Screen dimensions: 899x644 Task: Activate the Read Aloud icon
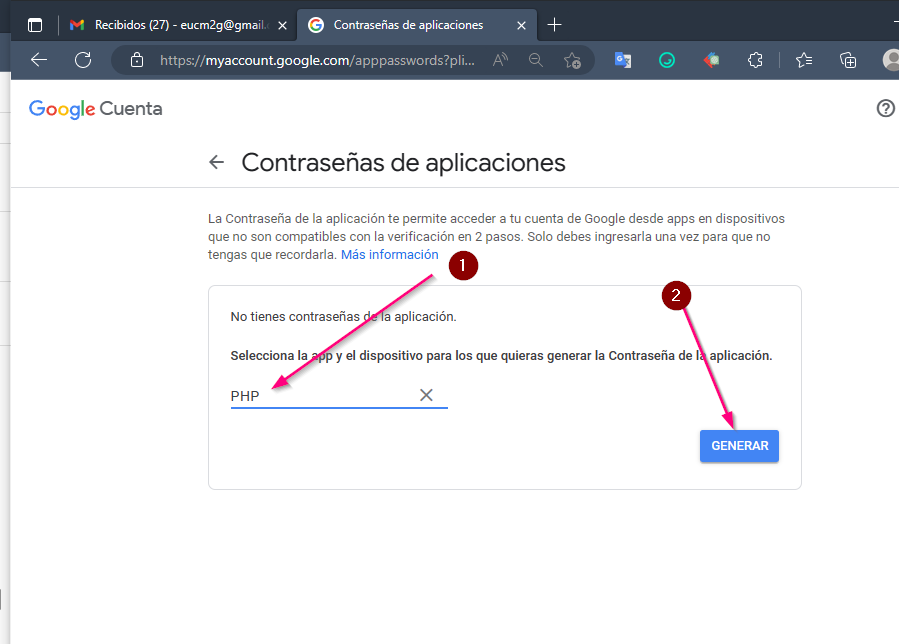pyautogui.click(x=501, y=60)
